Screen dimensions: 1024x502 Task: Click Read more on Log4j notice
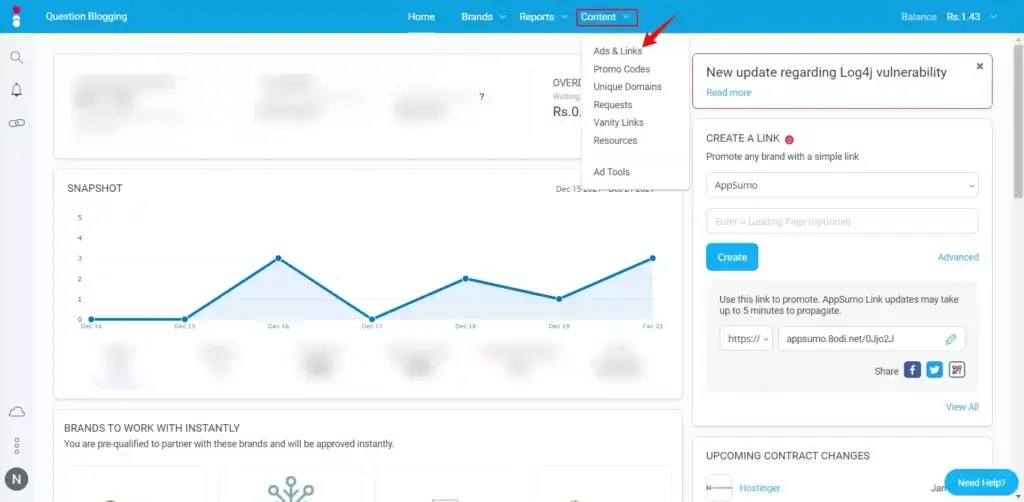[728, 93]
